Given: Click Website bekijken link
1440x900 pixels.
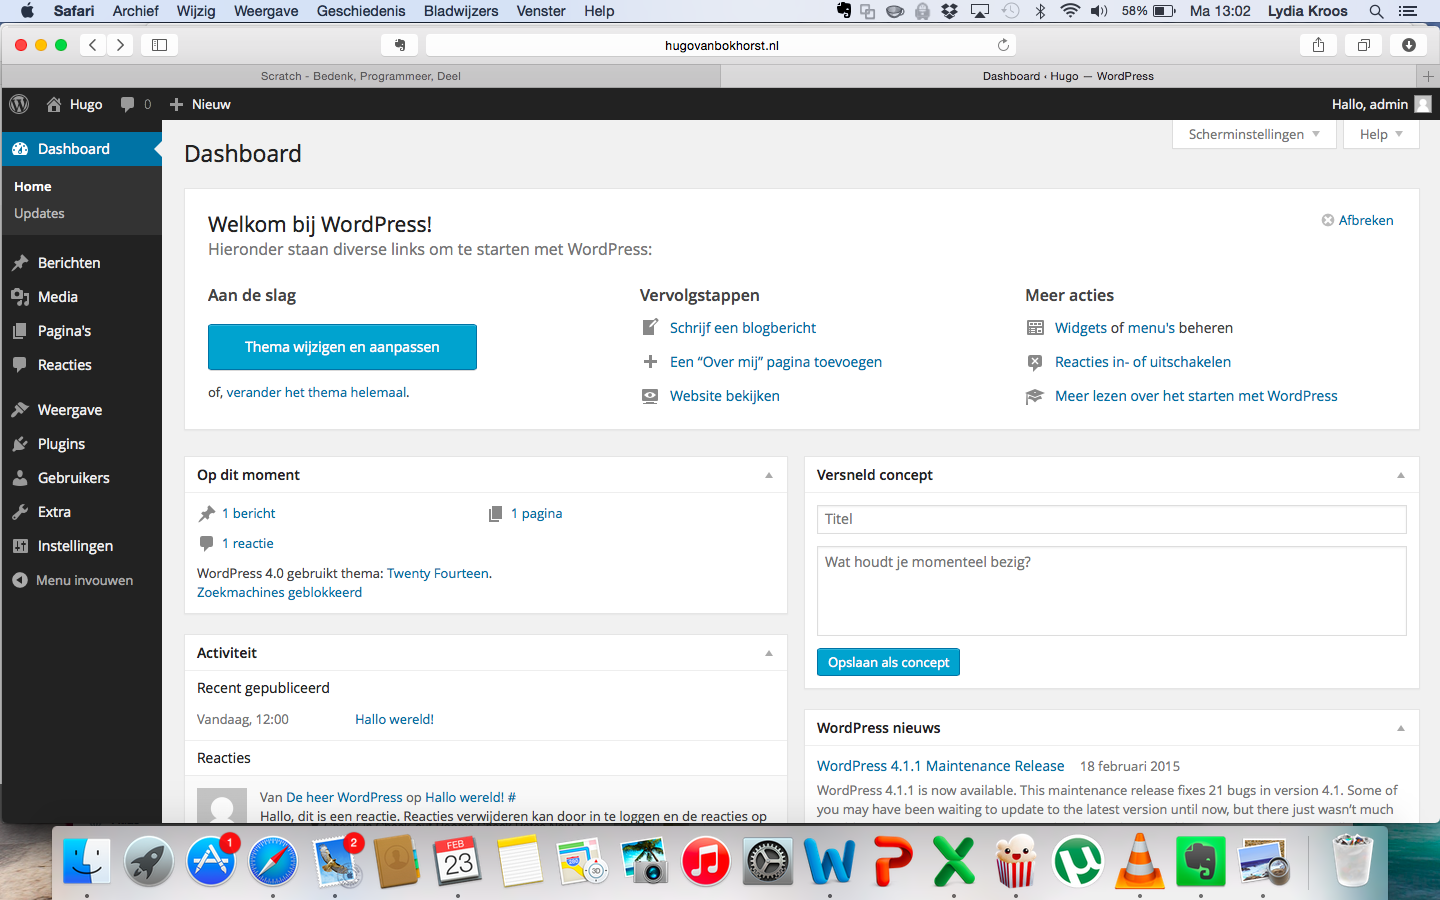Looking at the screenshot, I should coord(725,396).
